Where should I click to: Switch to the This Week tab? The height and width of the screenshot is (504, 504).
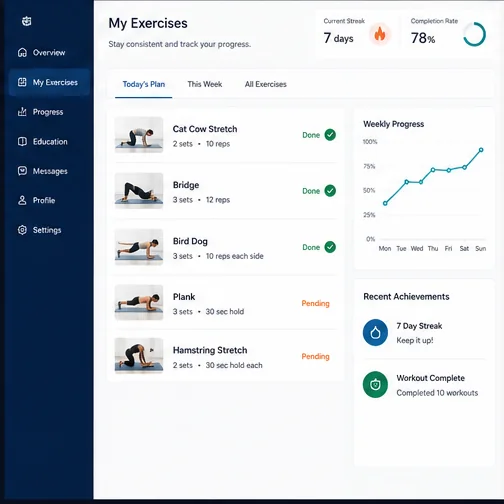click(x=205, y=84)
